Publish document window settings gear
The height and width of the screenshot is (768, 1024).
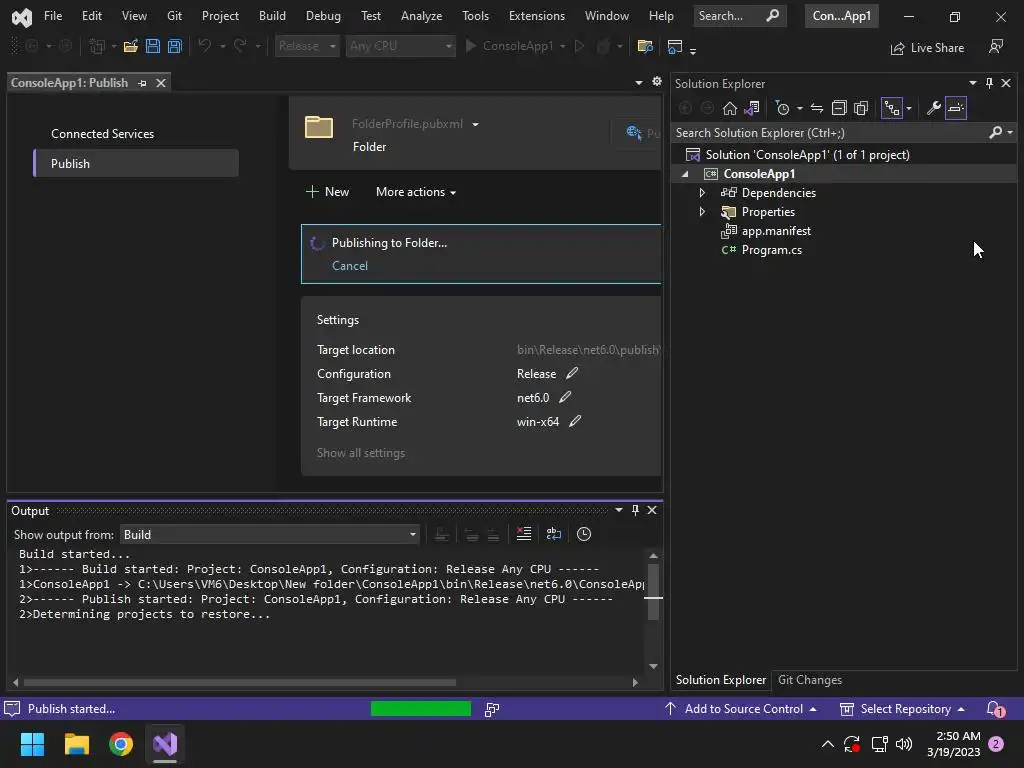click(657, 82)
